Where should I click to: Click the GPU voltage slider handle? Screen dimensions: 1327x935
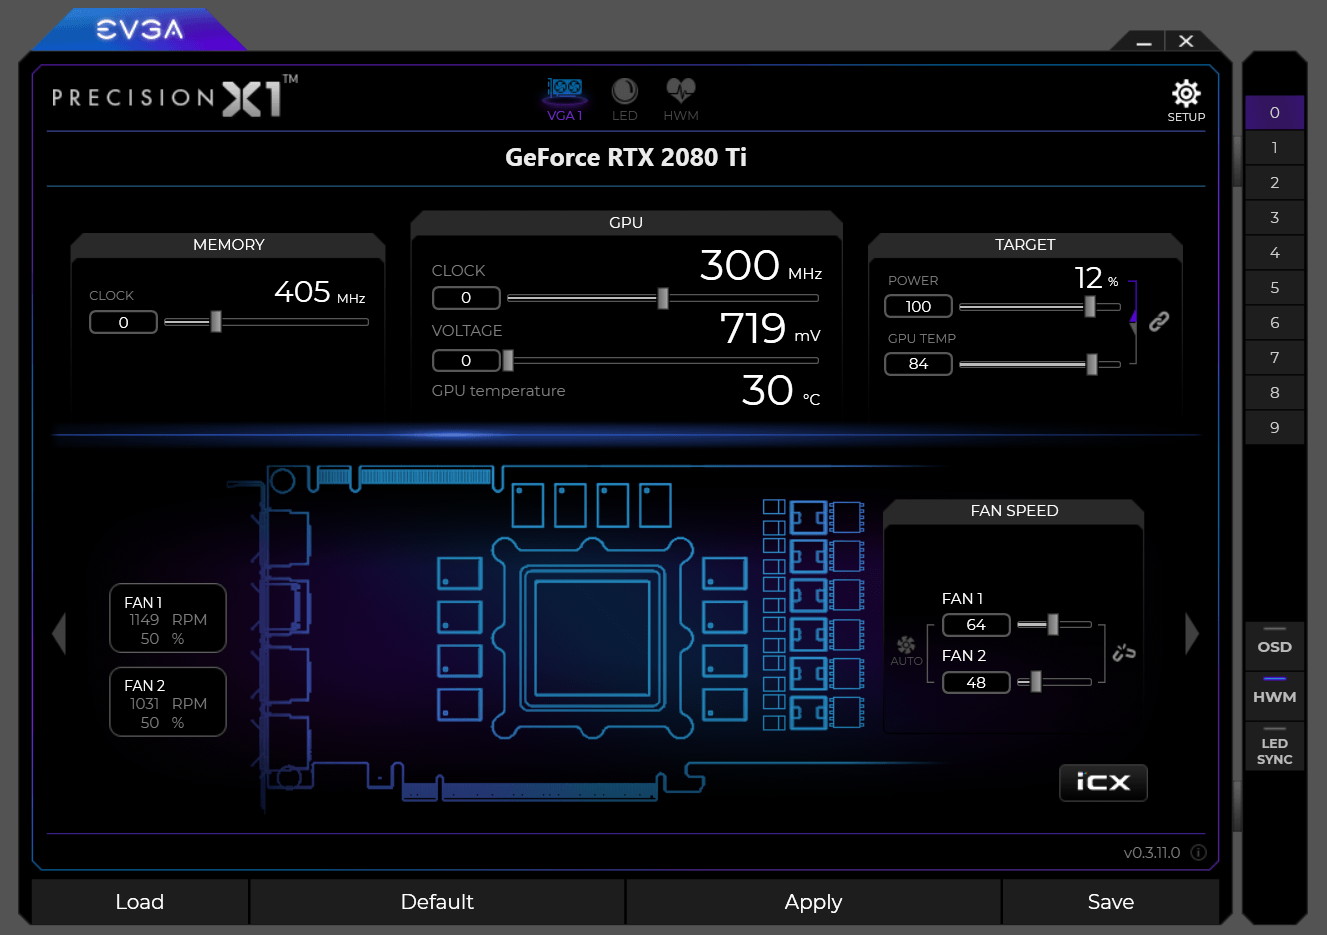tap(508, 360)
